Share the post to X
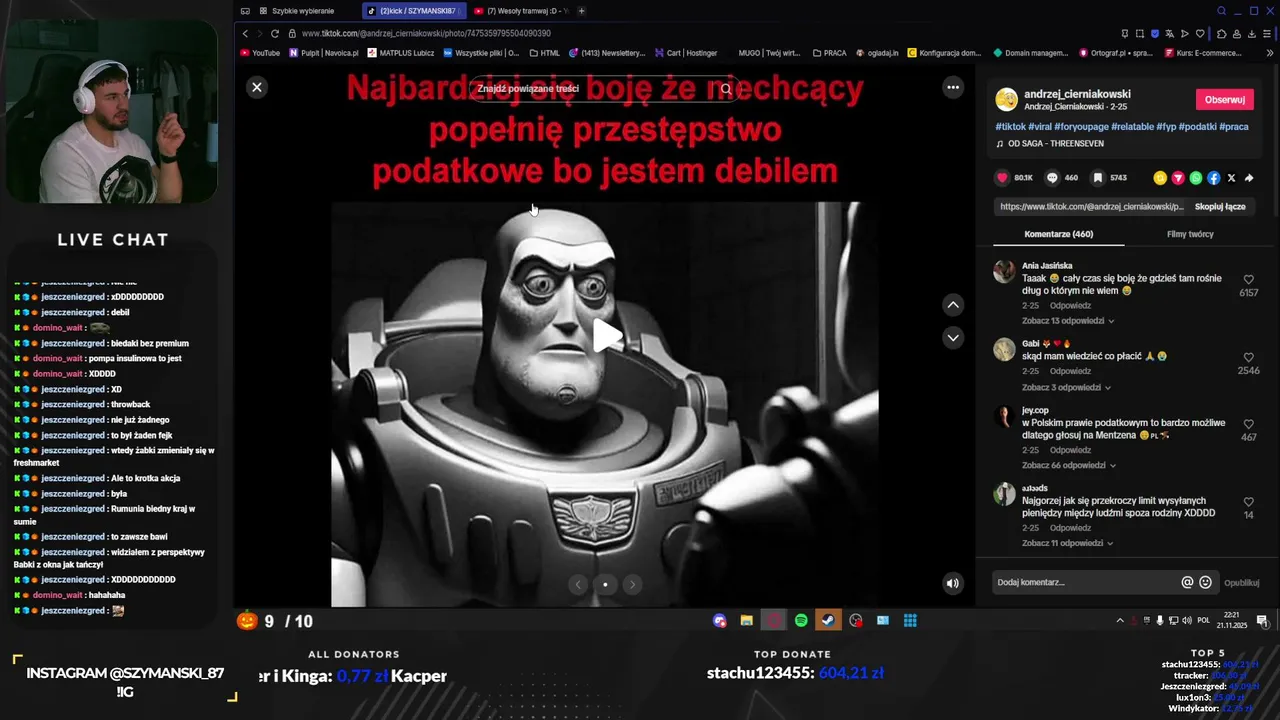Image resolution: width=1280 pixels, height=720 pixels. point(1231,178)
